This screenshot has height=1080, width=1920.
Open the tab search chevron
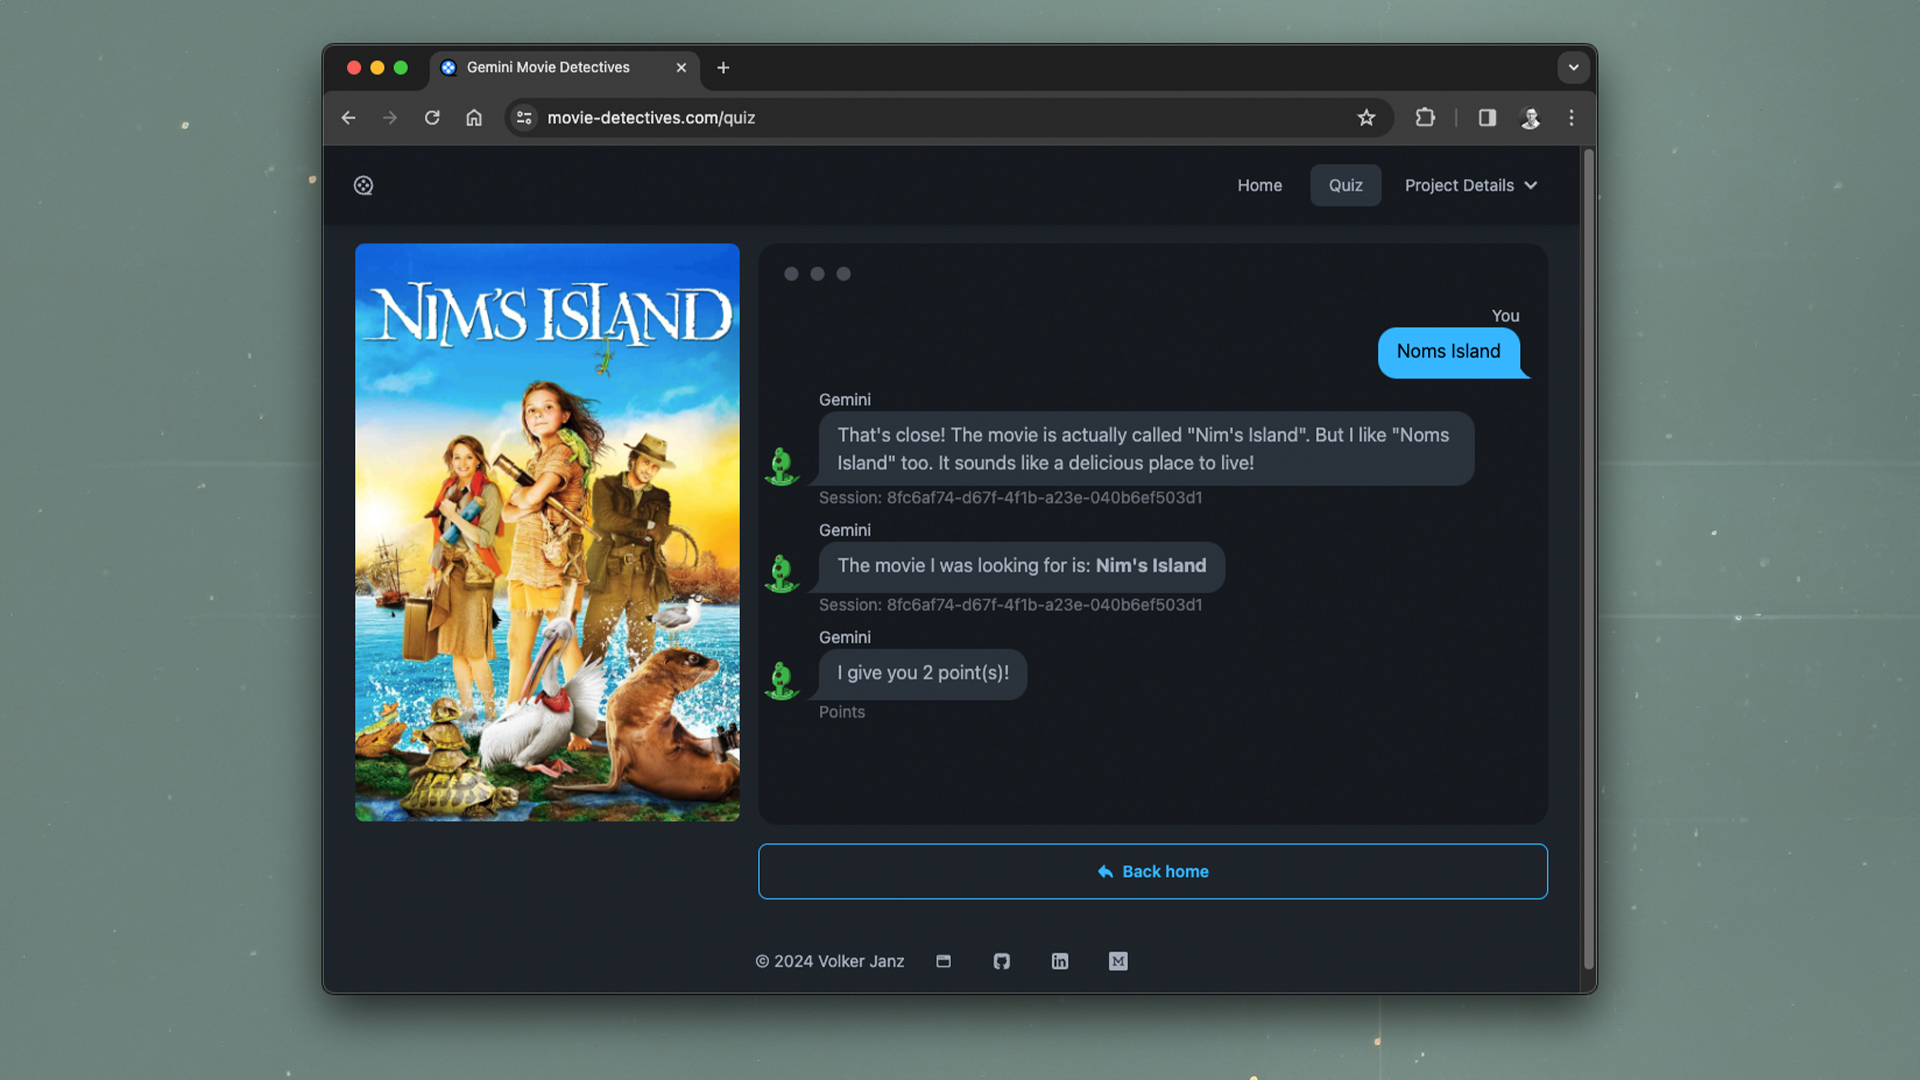coord(1573,68)
